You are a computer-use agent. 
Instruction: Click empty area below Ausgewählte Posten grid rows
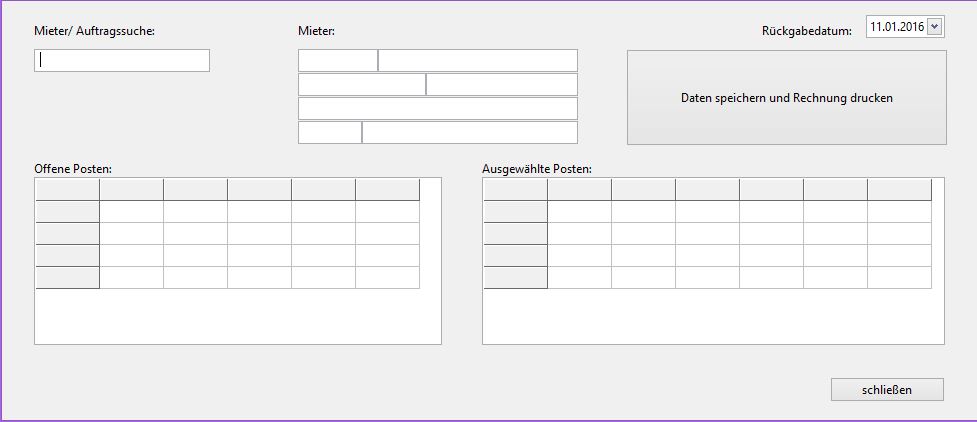[x=713, y=316]
